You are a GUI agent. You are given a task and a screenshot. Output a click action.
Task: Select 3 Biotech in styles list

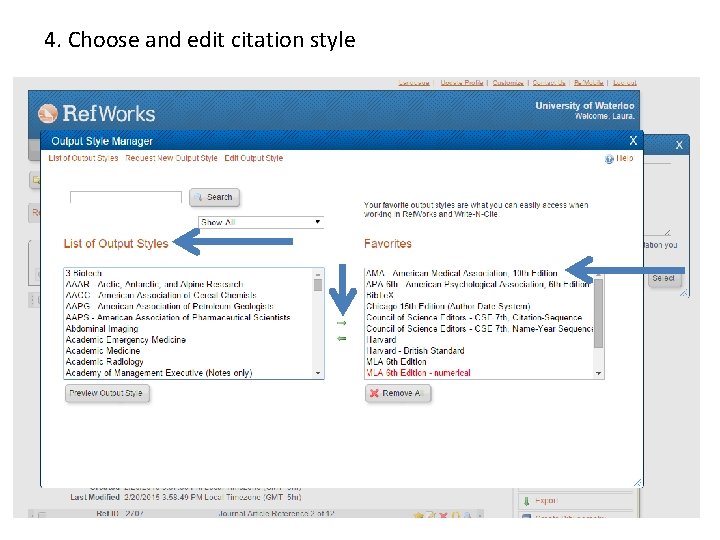pos(84,273)
